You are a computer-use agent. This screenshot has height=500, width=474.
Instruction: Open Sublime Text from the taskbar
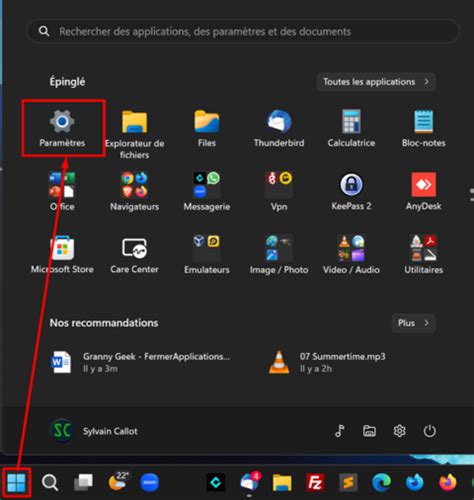tap(348, 482)
